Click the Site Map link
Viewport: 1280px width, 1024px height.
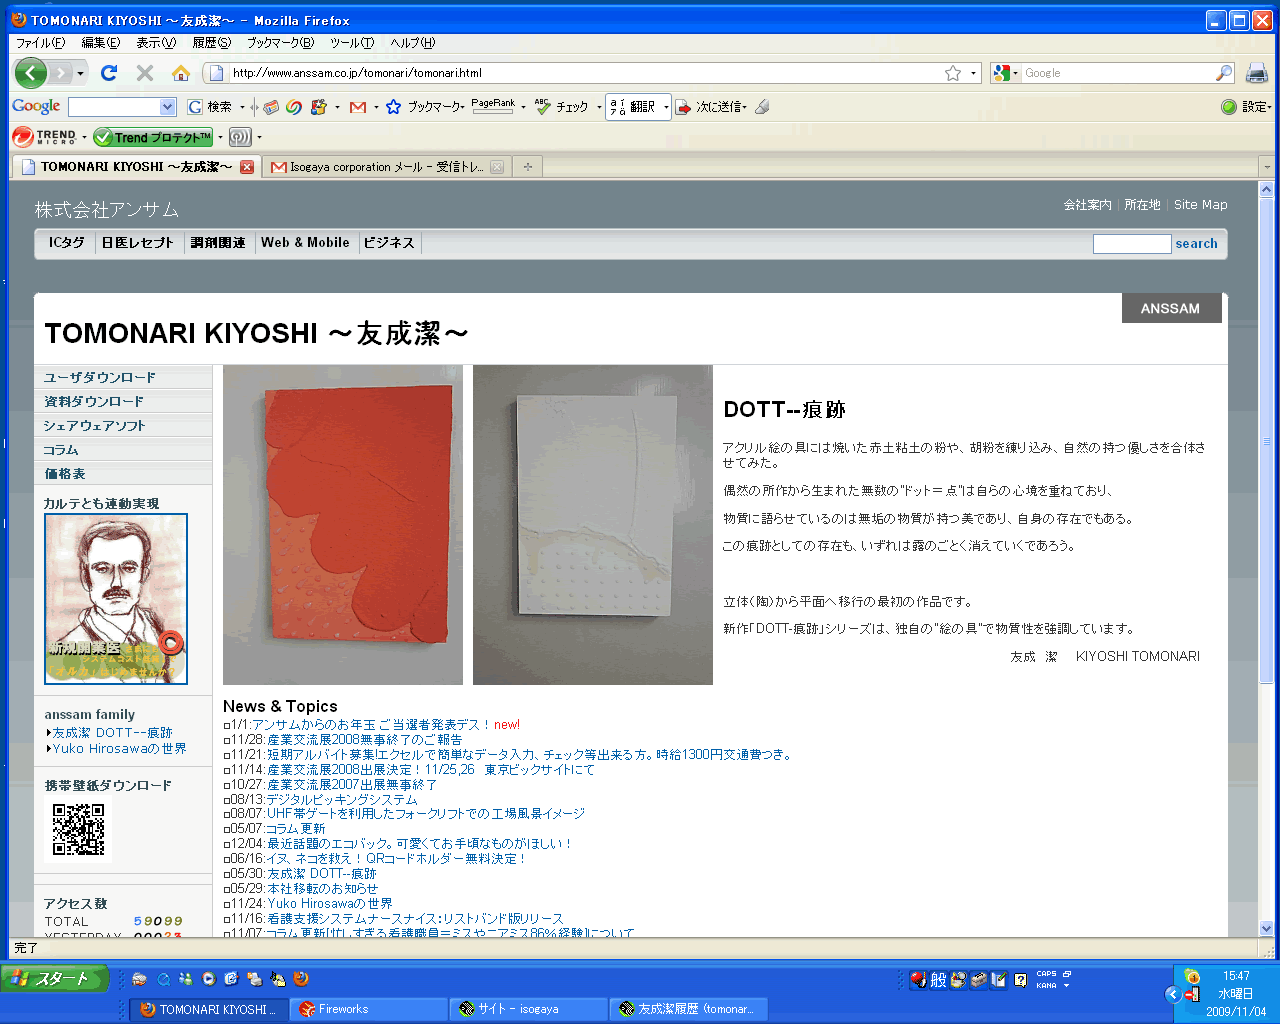coord(1200,204)
